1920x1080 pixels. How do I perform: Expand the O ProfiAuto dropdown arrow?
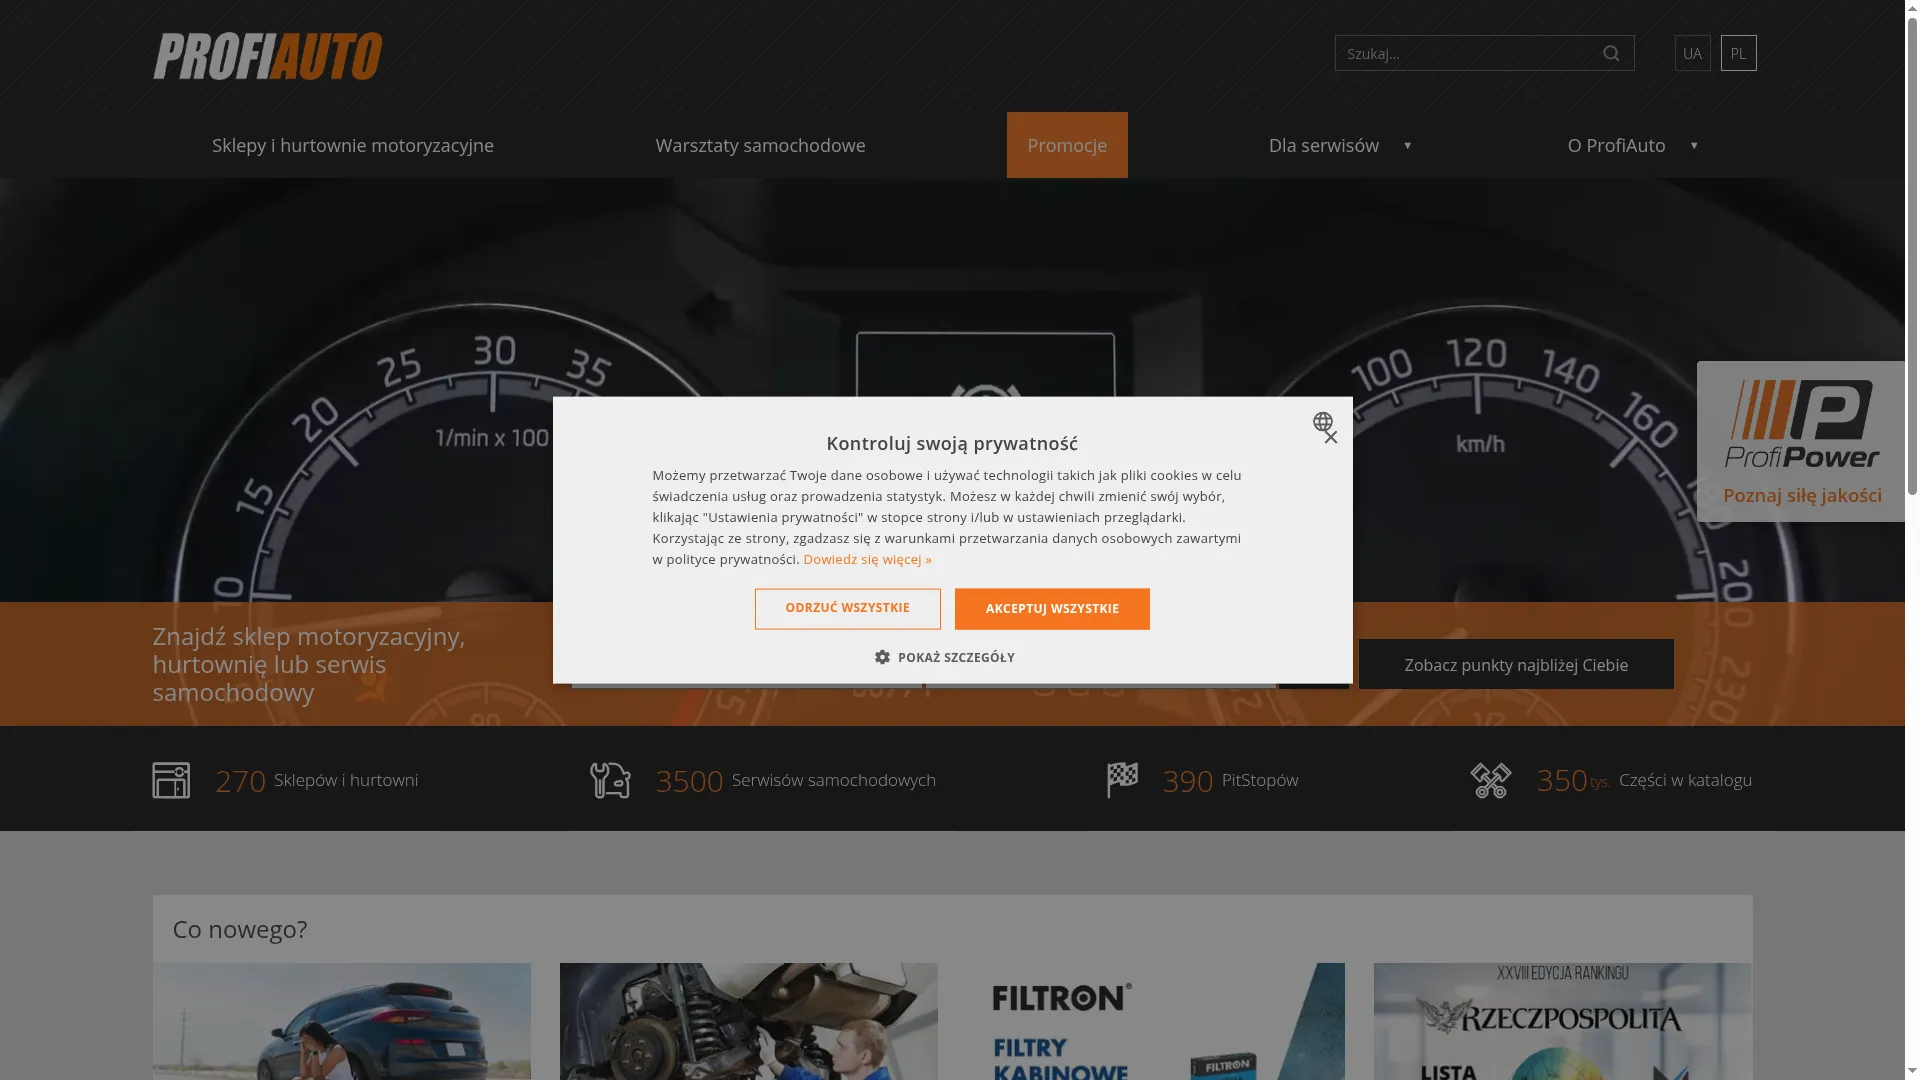point(1694,146)
